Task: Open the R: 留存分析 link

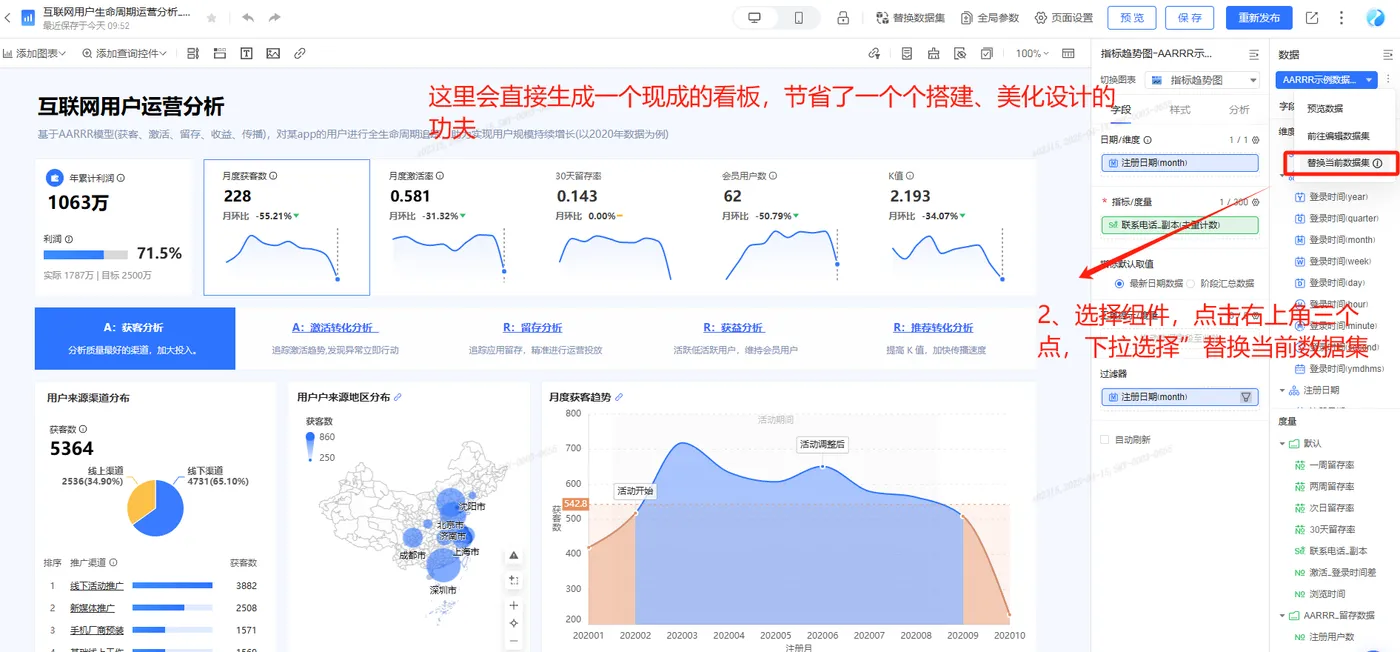Action: point(532,328)
